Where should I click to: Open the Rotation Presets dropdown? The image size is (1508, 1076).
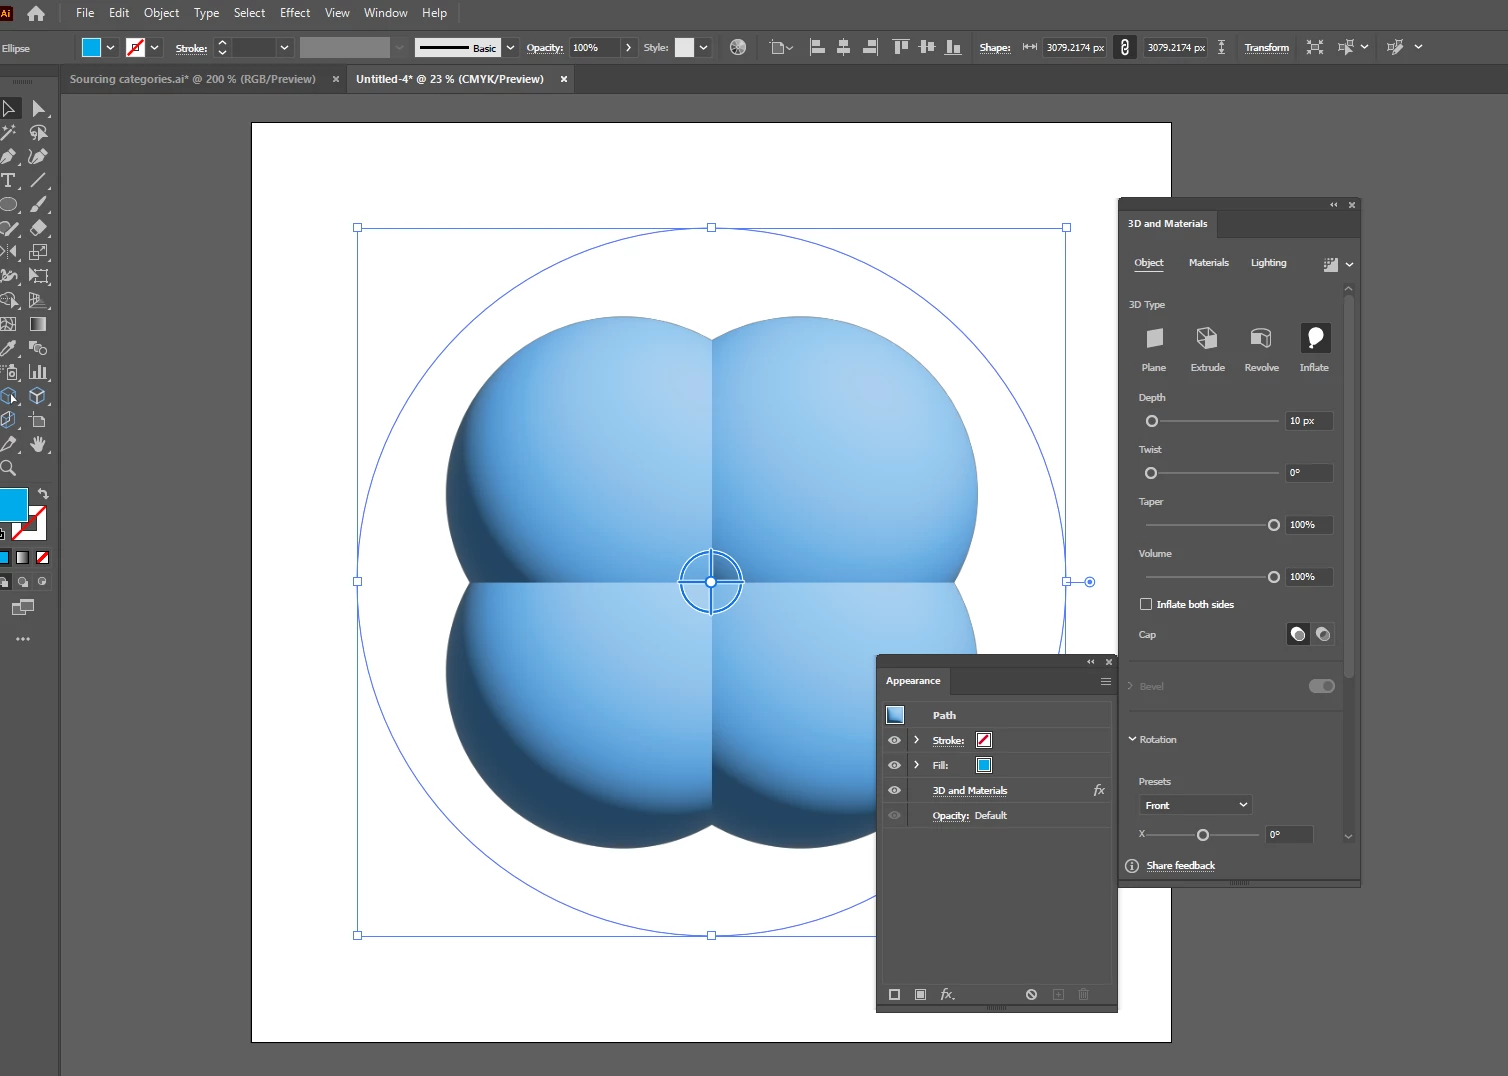click(1195, 805)
